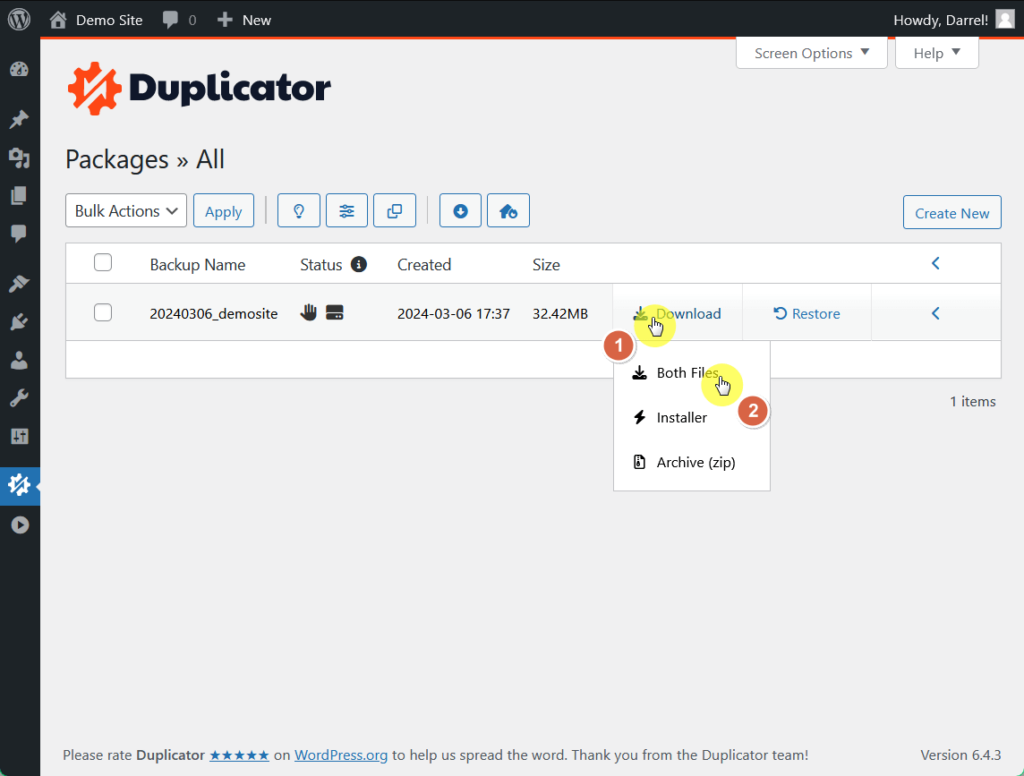
Task: Open the WordPress logo menu
Action: pos(19,19)
